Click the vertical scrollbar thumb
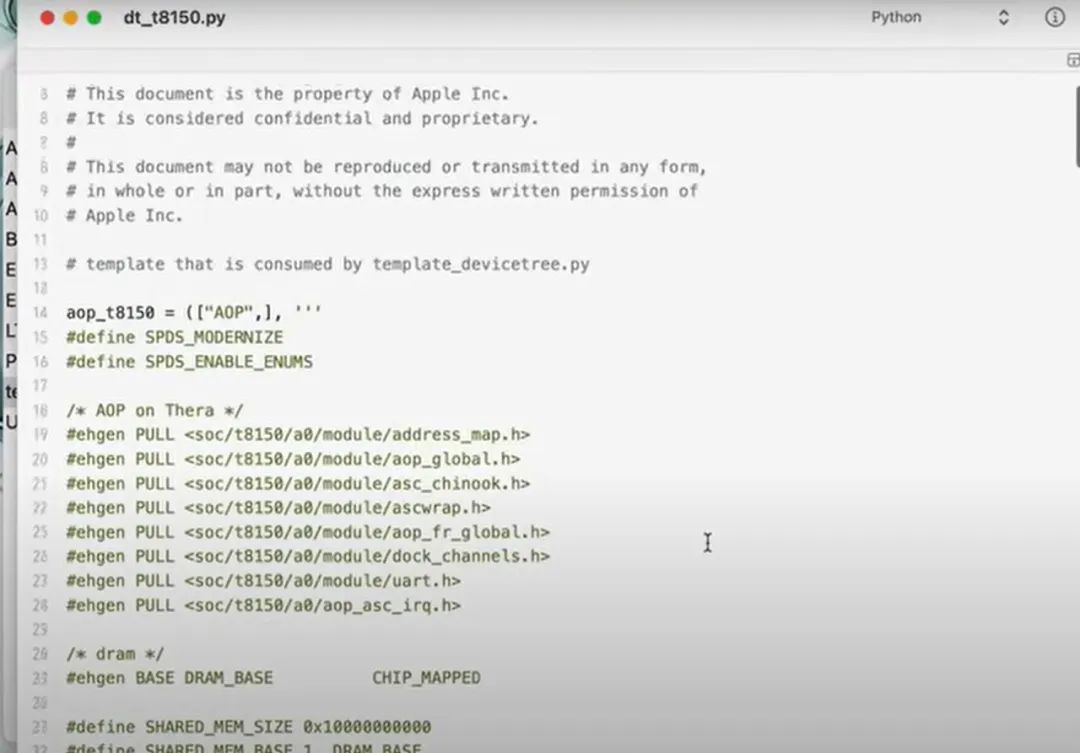 1077,126
